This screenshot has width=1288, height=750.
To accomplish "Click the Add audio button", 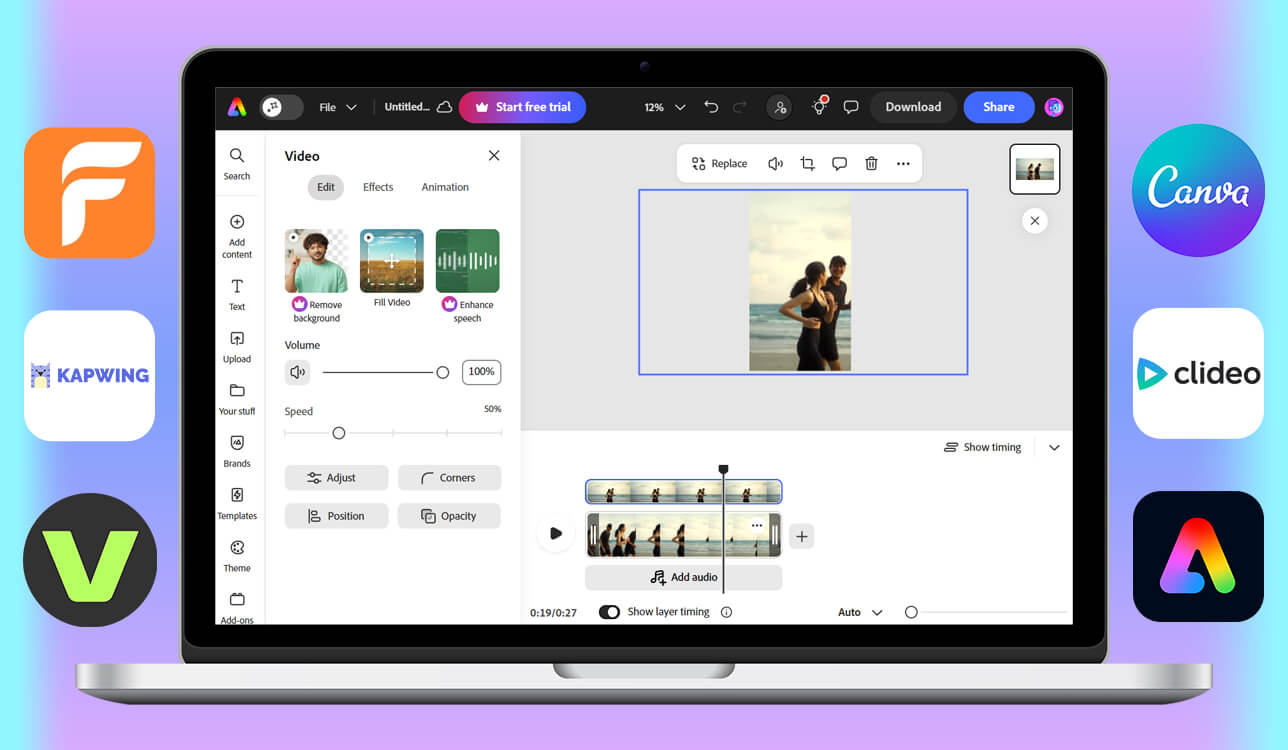I will (x=683, y=577).
